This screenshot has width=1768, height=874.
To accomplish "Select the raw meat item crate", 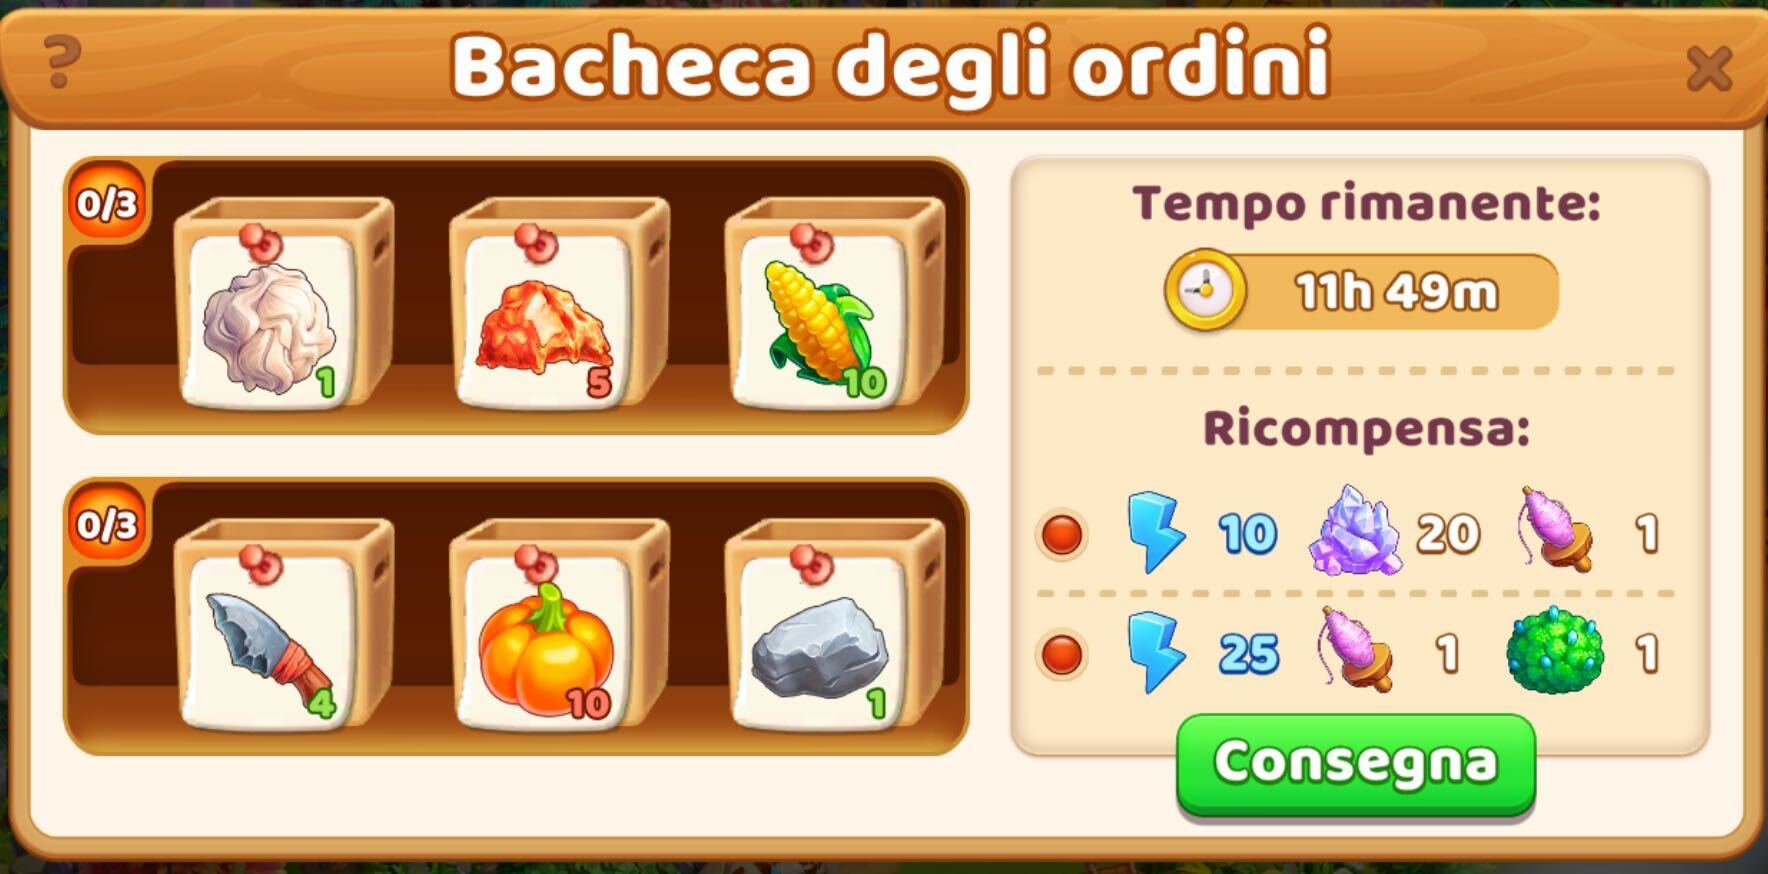I will point(557,304).
